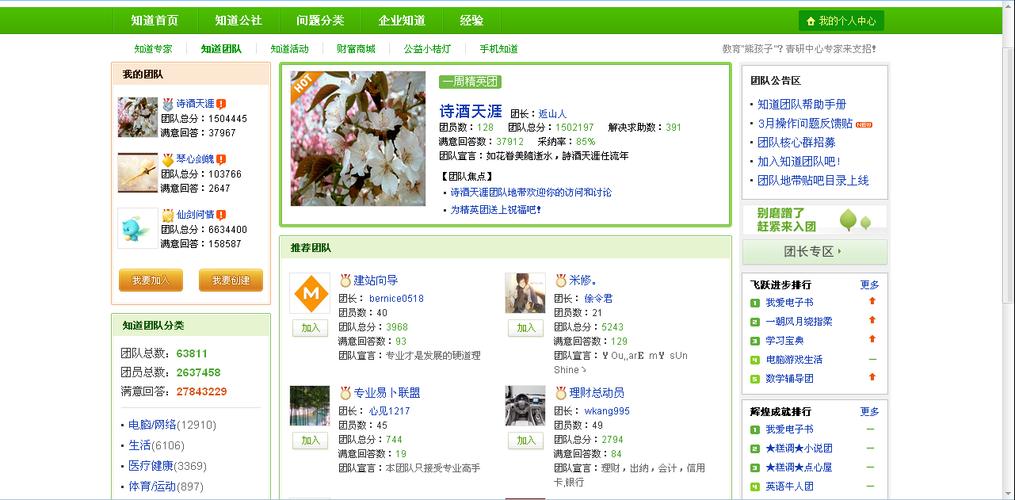Open leader bernice0518 profile
The width and height of the screenshot is (1015, 500).
[x=396, y=299]
